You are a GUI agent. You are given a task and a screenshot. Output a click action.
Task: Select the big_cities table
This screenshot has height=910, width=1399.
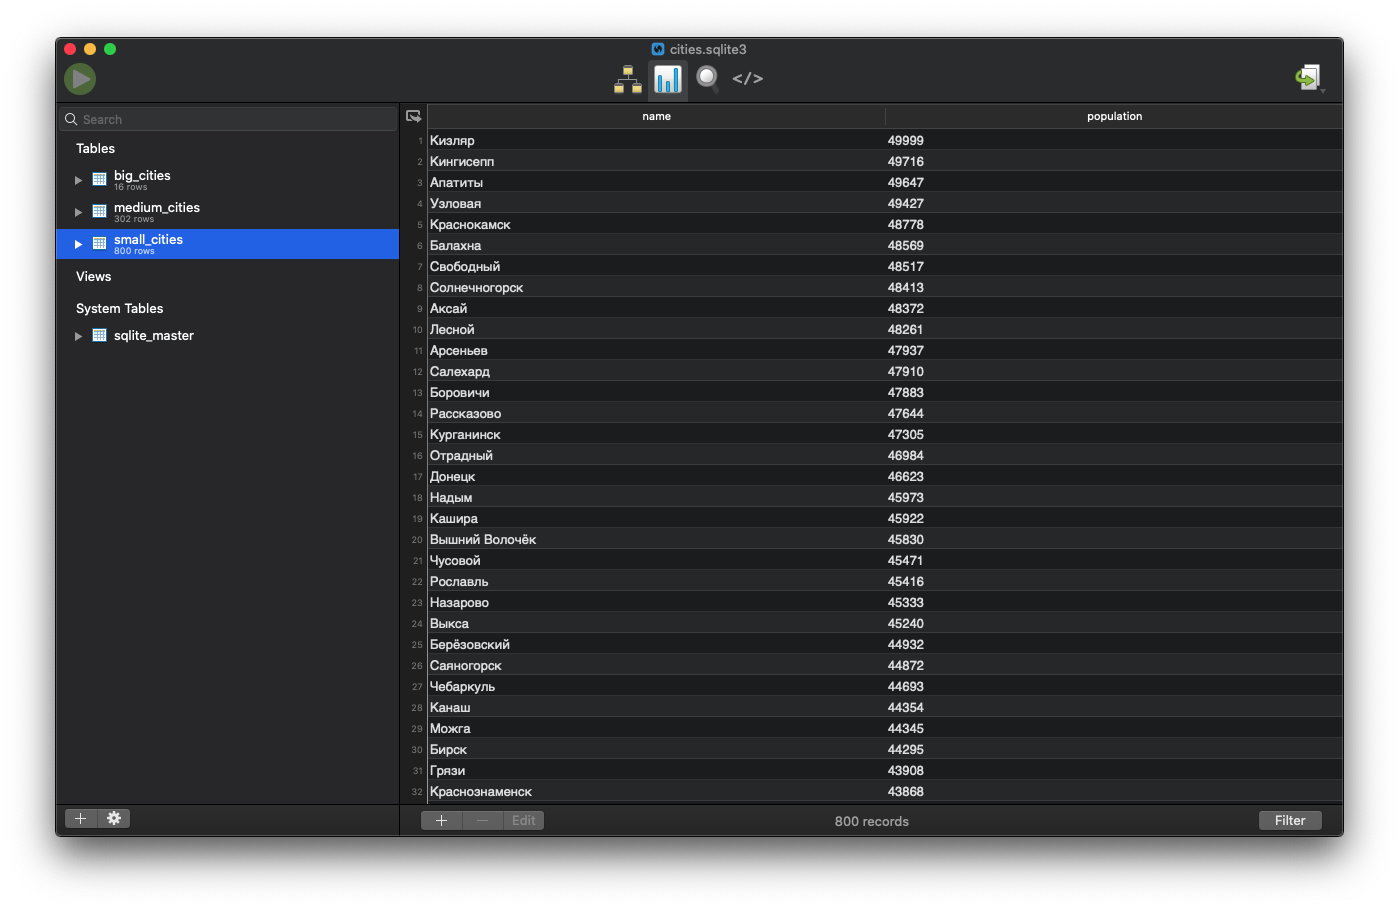tap(228, 180)
